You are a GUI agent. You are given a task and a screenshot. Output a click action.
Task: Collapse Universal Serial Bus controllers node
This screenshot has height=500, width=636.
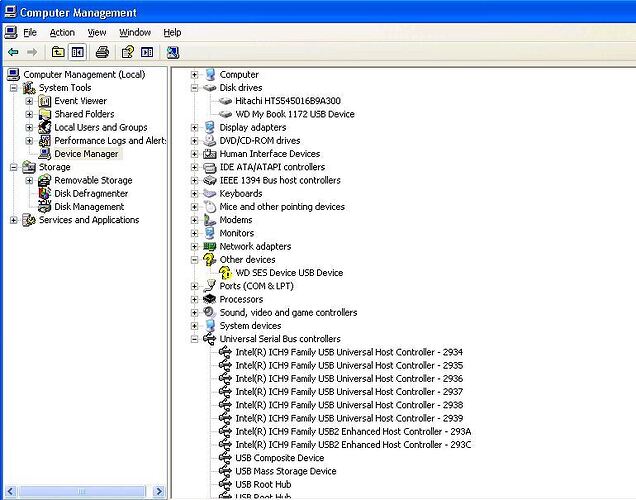point(194,339)
